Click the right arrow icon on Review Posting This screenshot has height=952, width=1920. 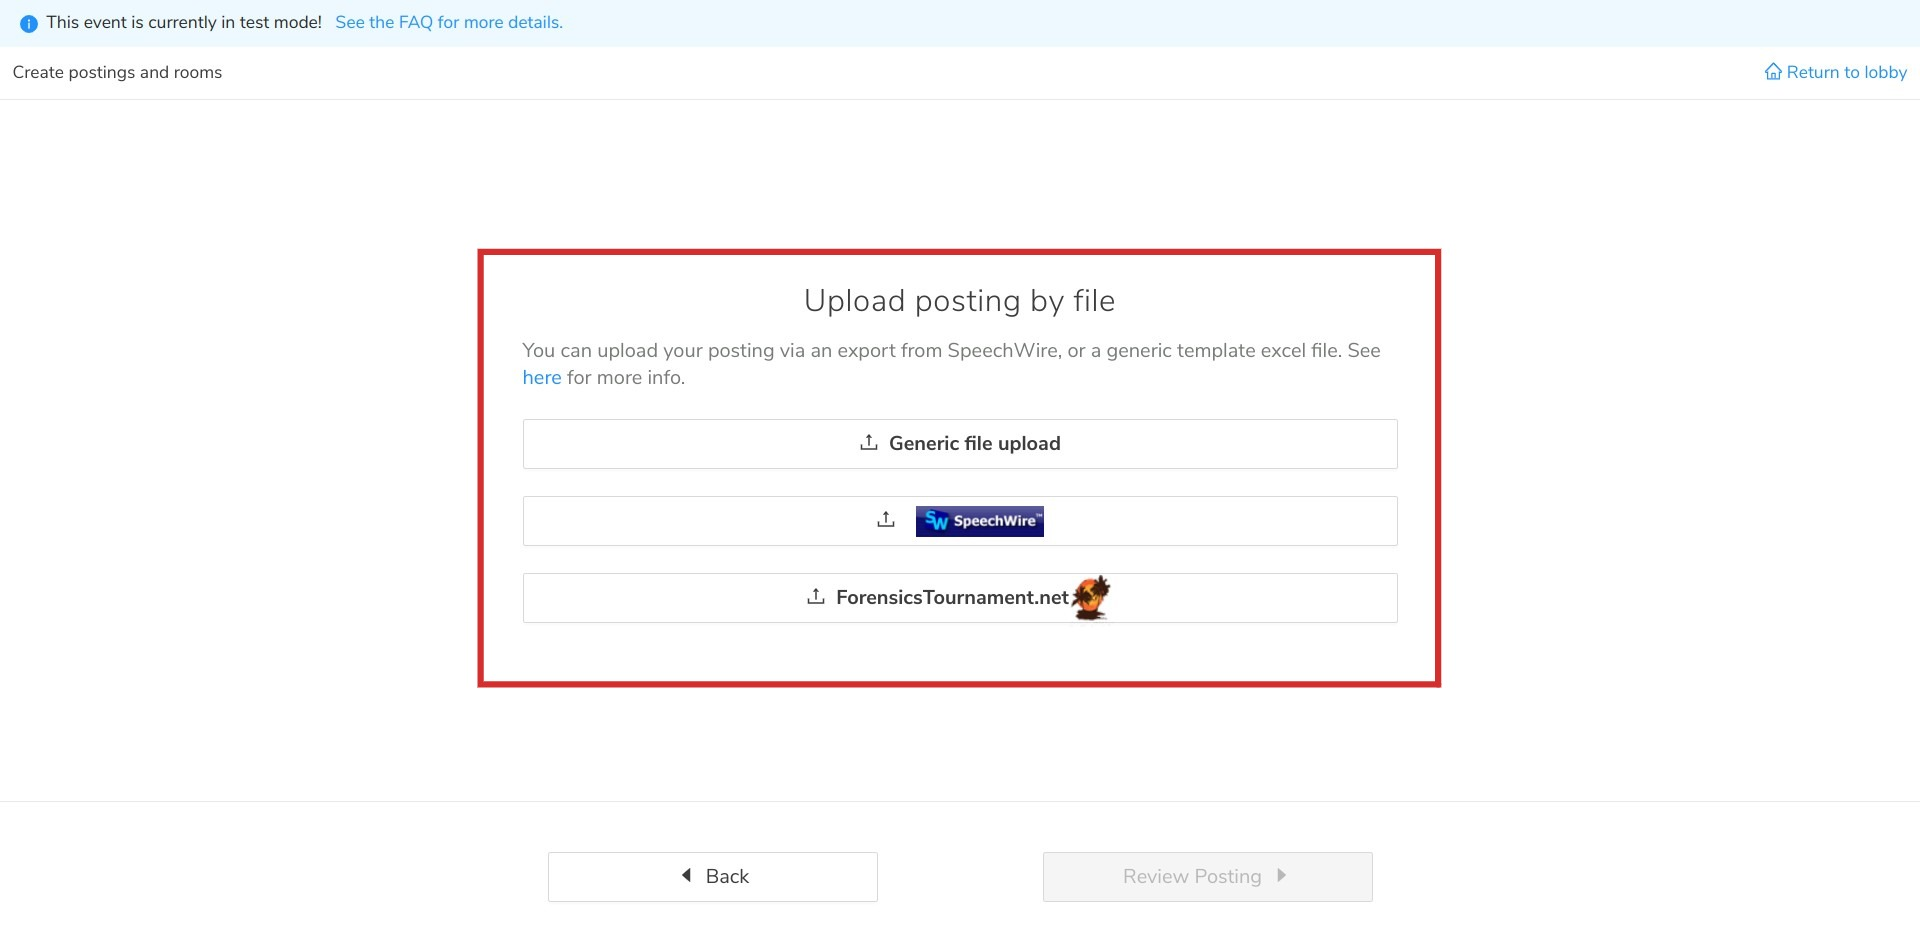[x=1281, y=875]
